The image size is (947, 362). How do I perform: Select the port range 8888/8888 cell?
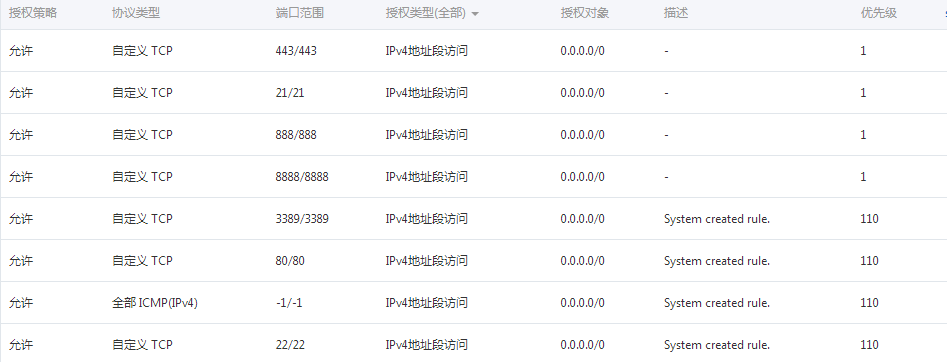coord(302,176)
